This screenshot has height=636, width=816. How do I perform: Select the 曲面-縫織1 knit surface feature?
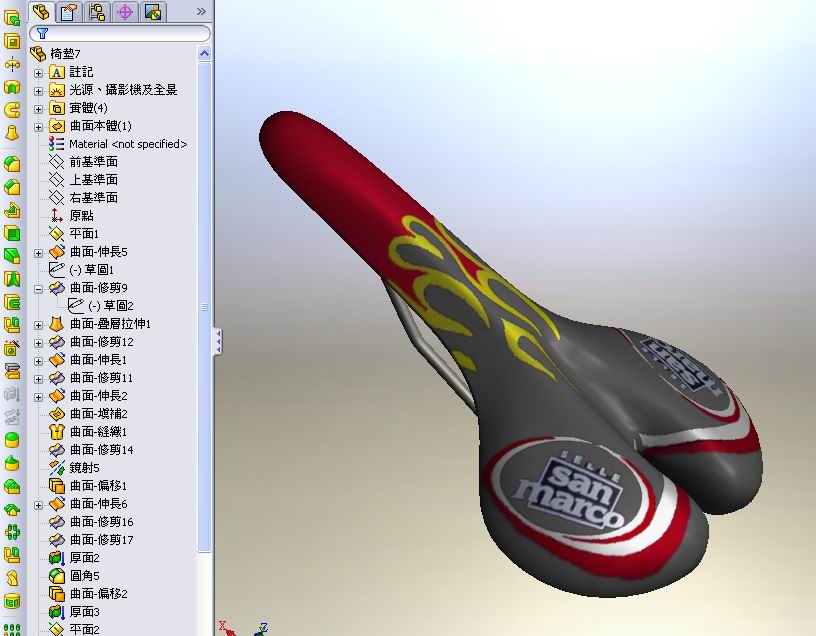88,431
